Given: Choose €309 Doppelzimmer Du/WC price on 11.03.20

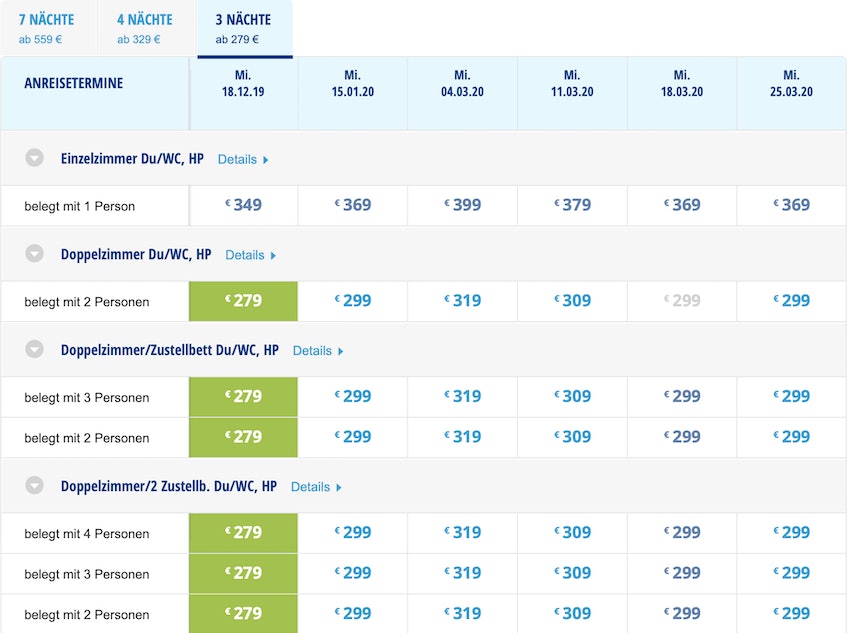Looking at the screenshot, I should click(572, 301).
